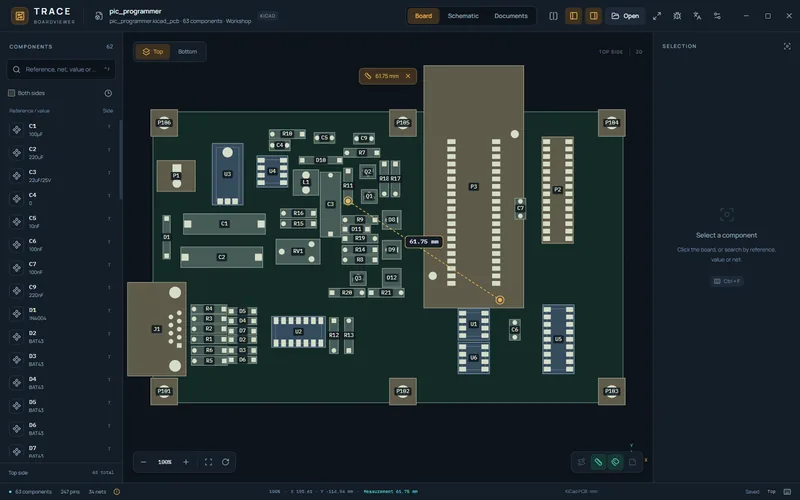The image size is (800, 500).
Task: Click the fit-to-screen icon
Action: point(208,462)
